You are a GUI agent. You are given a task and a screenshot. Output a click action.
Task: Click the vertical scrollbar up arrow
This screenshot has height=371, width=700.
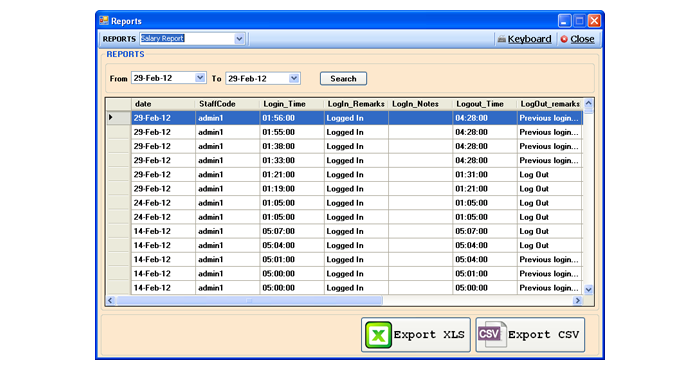point(588,103)
